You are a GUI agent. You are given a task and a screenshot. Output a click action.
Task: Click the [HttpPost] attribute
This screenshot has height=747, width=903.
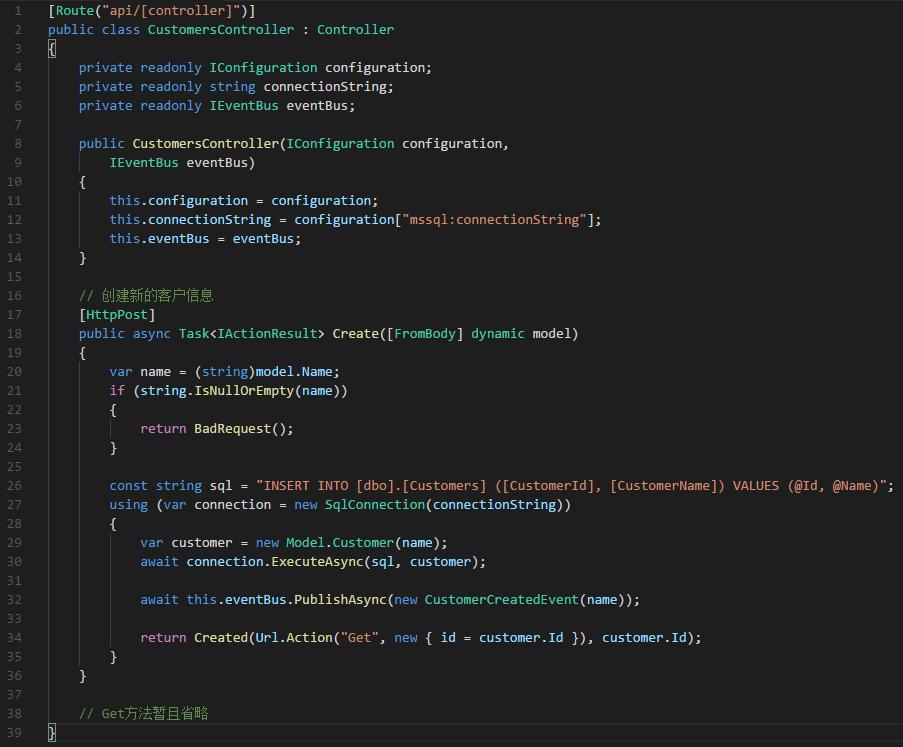pyautogui.click(x=117, y=315)
